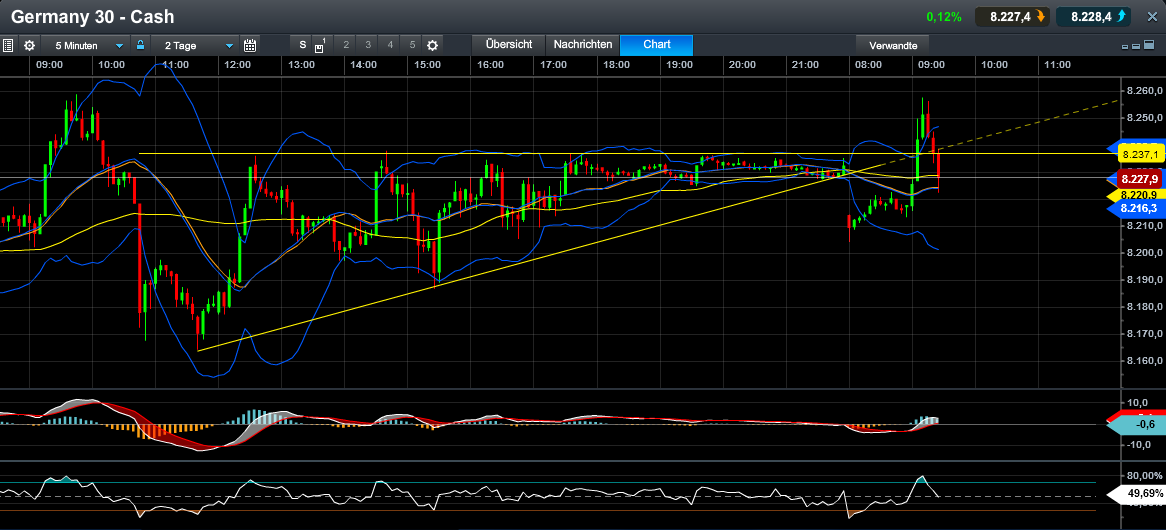Open chart settings gear beside 5 Minuten
1166x530 pixels.
(x=29, y=45)
